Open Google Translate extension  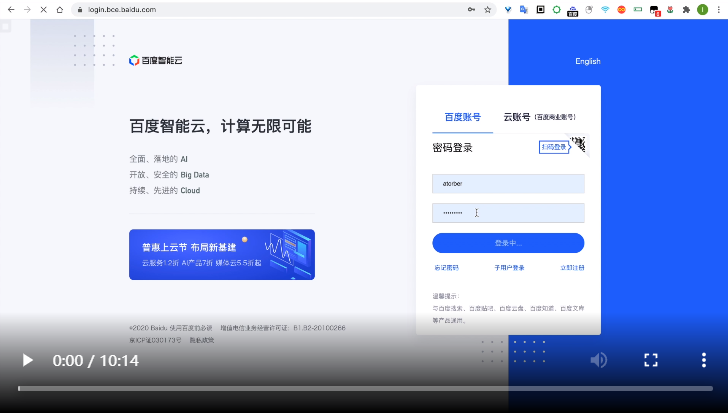pyautogui.click(x=524, y=9)
